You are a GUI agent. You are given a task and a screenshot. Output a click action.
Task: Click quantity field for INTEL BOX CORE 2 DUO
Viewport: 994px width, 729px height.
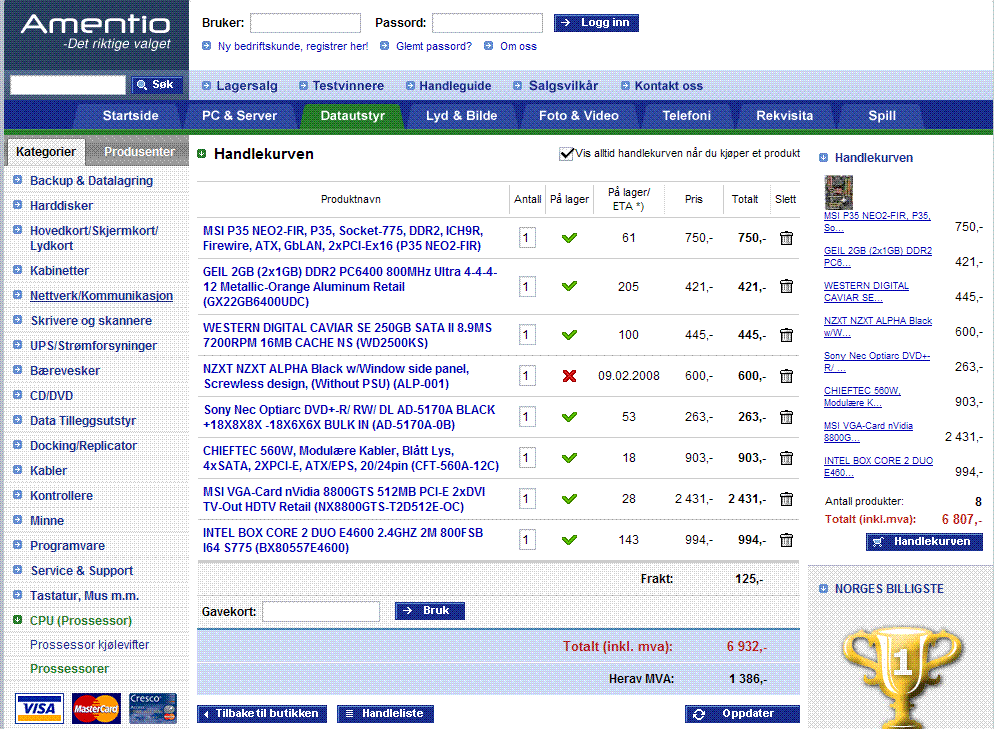[527, 540]
